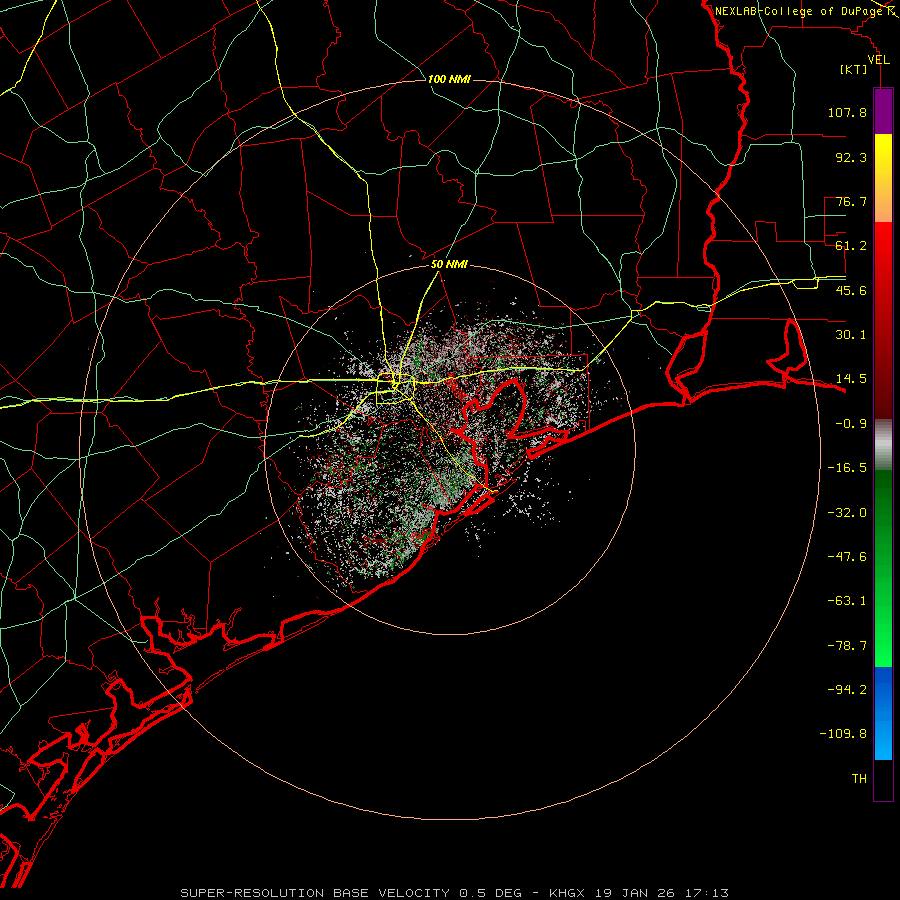The height and width of the screenshot is (900, 900).
Task: Select the -78.7 velocity scale value
Action: click(x=847, y=646)
